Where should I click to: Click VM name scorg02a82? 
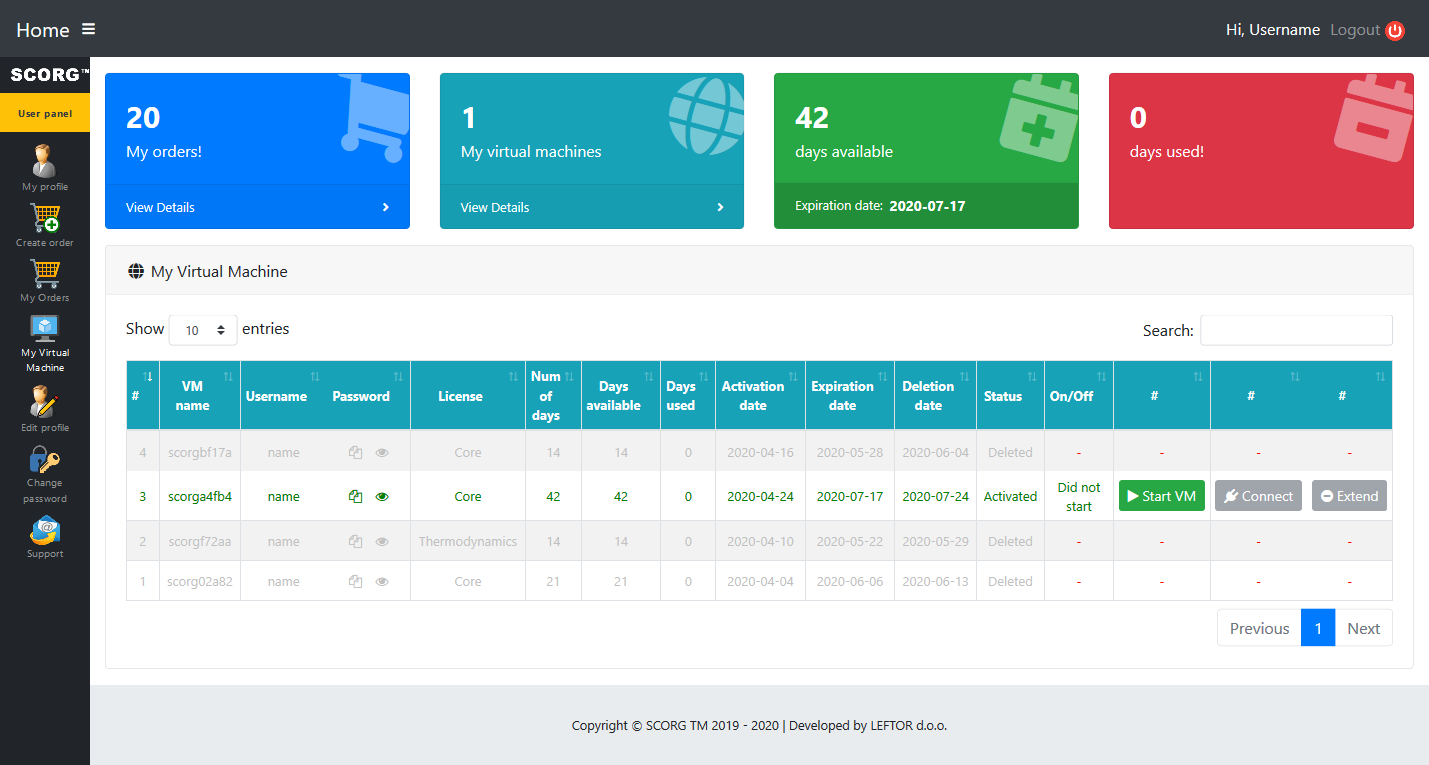[x=200, y=581]
